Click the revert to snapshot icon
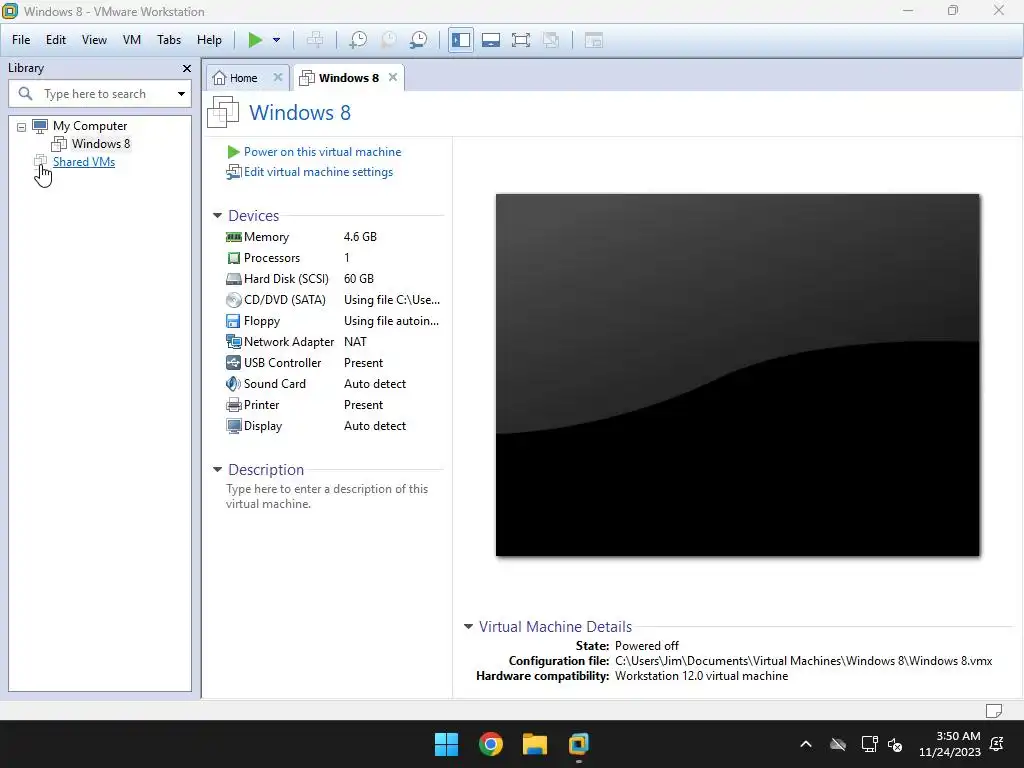Viewport: 1024px width, 768px height. pos(389,40)
